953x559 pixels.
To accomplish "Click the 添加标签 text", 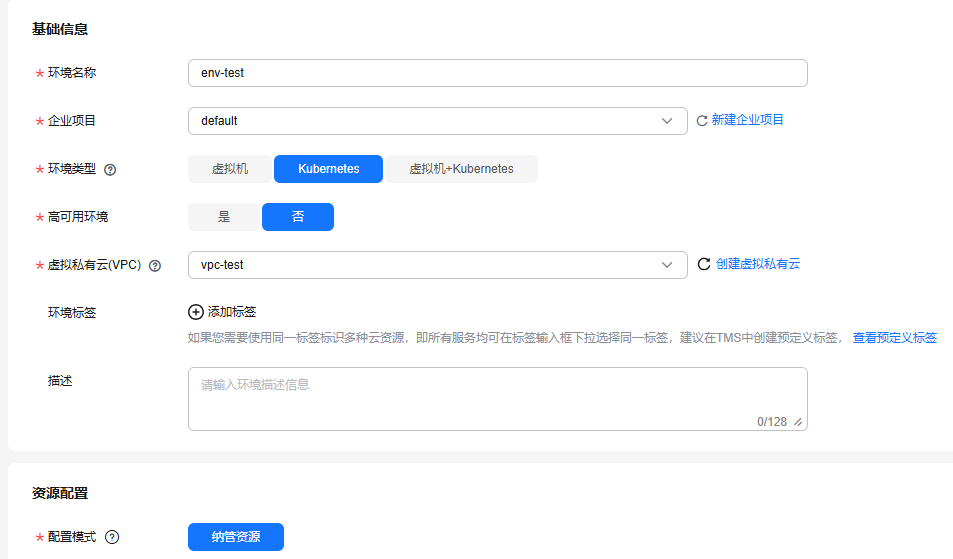I will click(x=232, y=312).
